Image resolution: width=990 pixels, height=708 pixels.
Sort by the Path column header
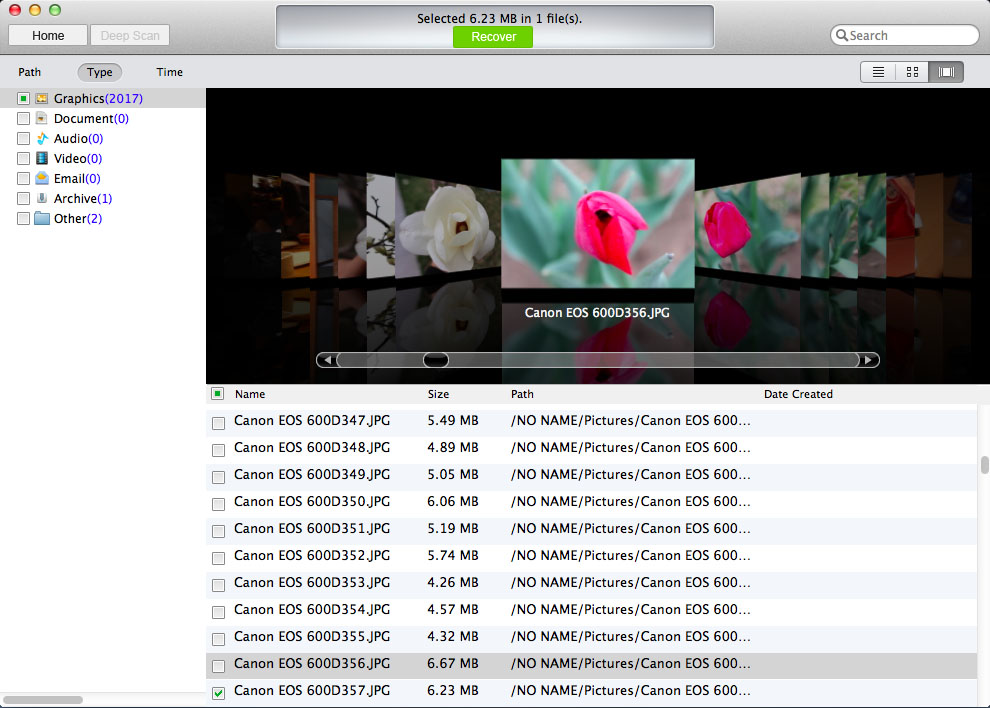[x=522, y=394]
